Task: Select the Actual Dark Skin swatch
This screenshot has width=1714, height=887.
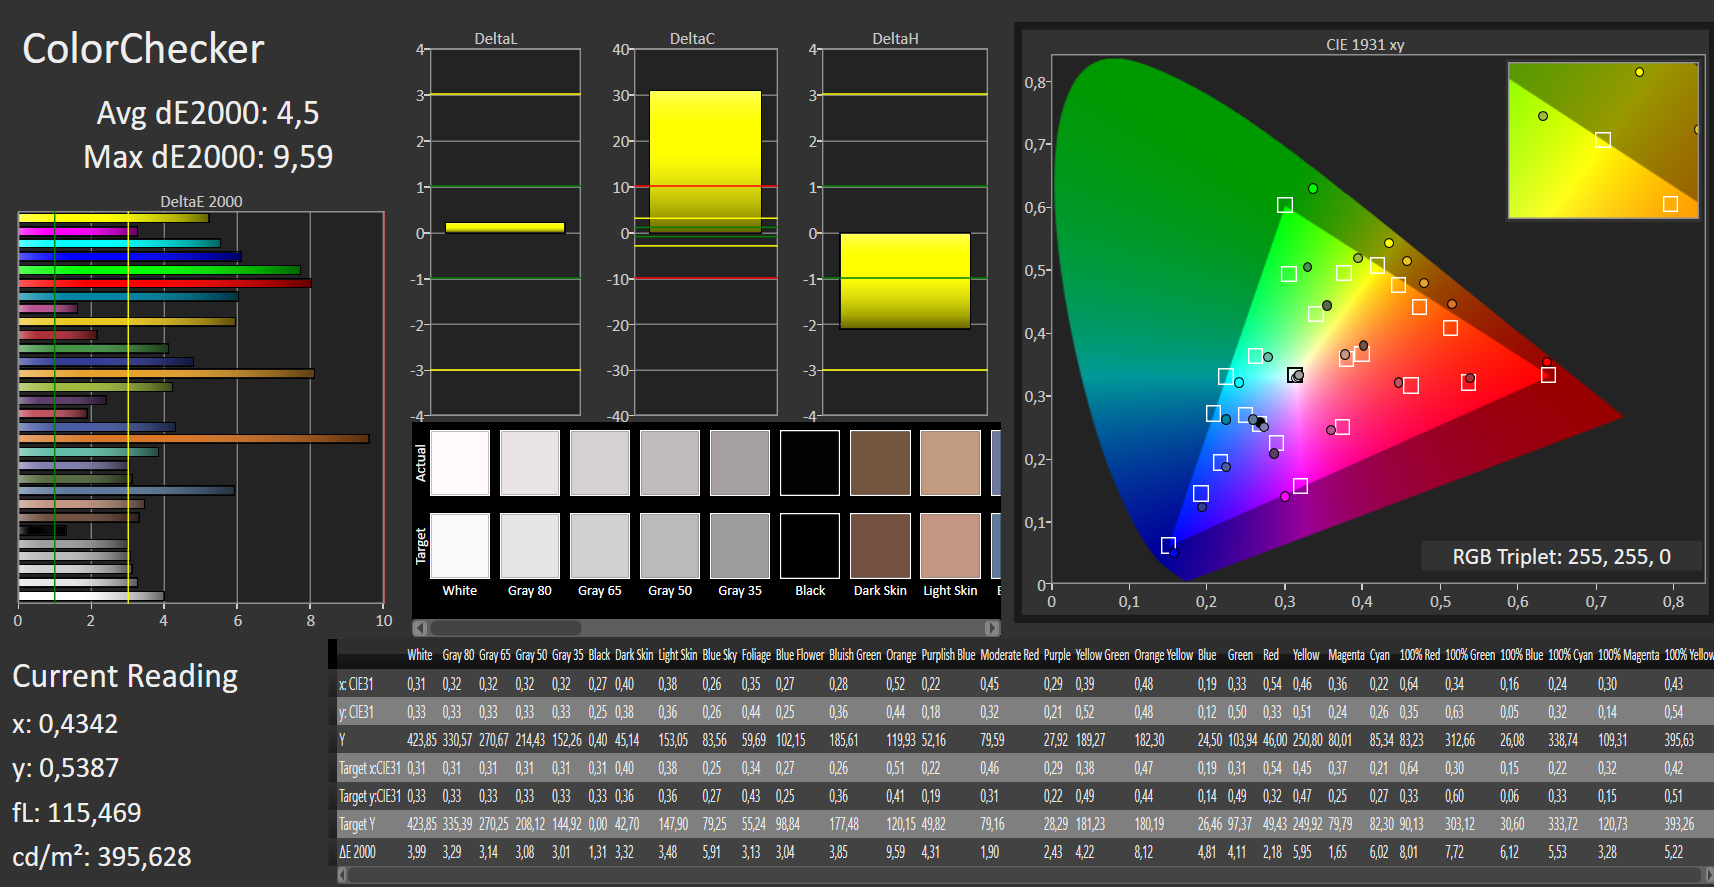Action: (x=880, y=463)
